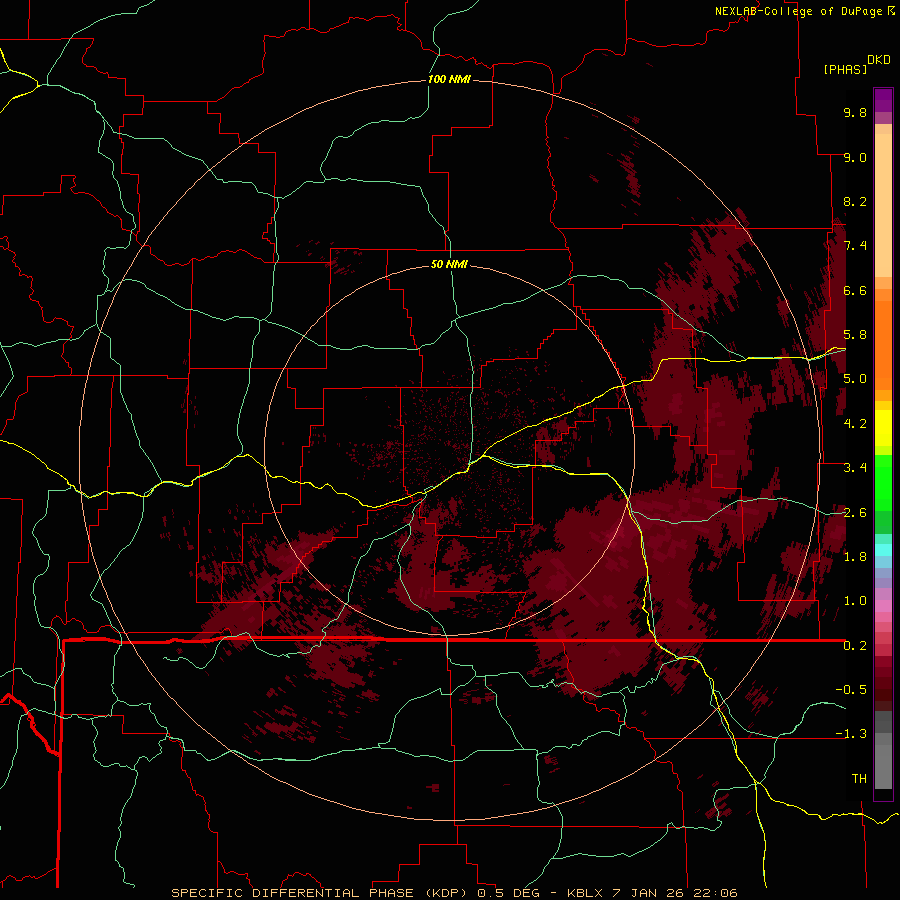Click the 9.0 value on the color scale
The image size is (900, 900).
pos(855,157)
